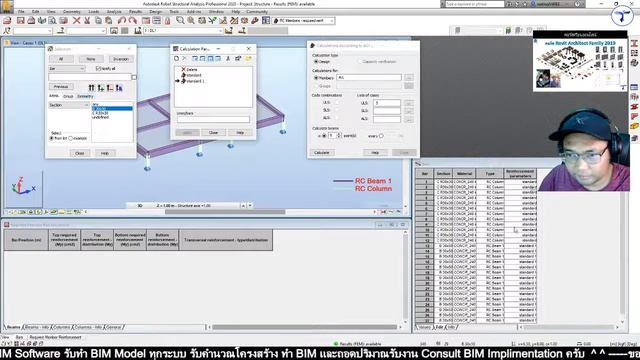Viewport: 640px width, 360px height.
Task: Switch to the Geometry tab in Selection dialog
Action: tap(85, 96)
